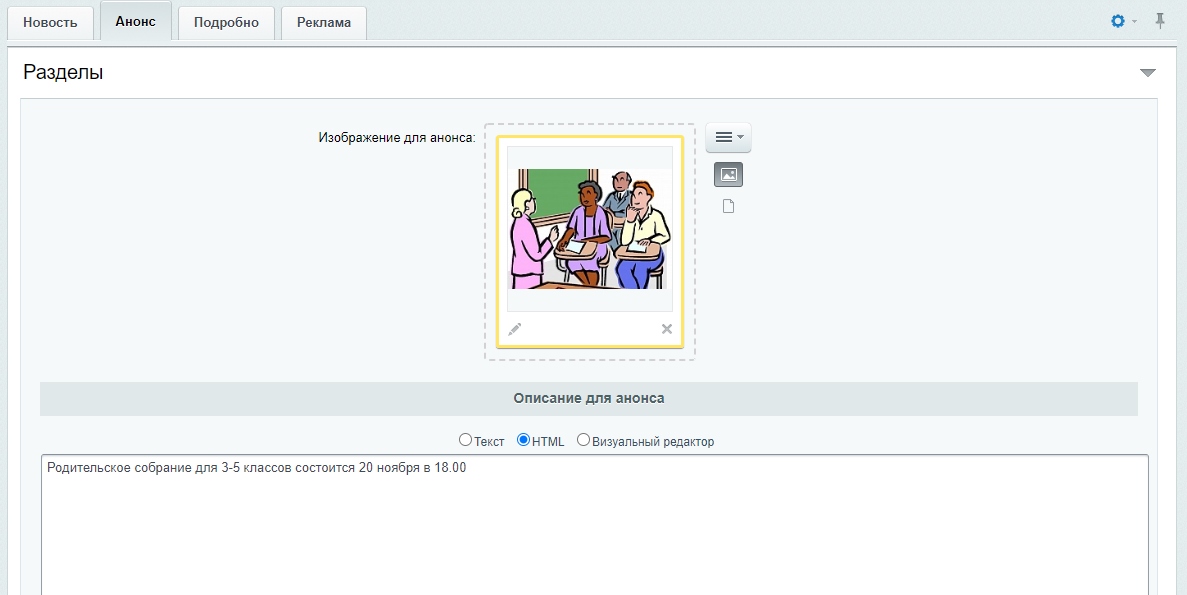Click the Изображение для анонса label
This screenshot has width=1187, height=595.
click(x=397, y=138)
